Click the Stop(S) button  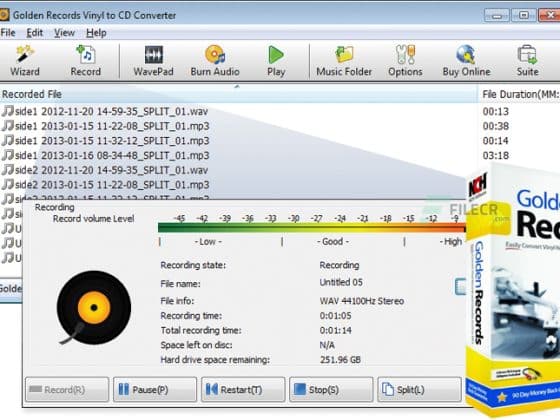(x=331, y=389)
